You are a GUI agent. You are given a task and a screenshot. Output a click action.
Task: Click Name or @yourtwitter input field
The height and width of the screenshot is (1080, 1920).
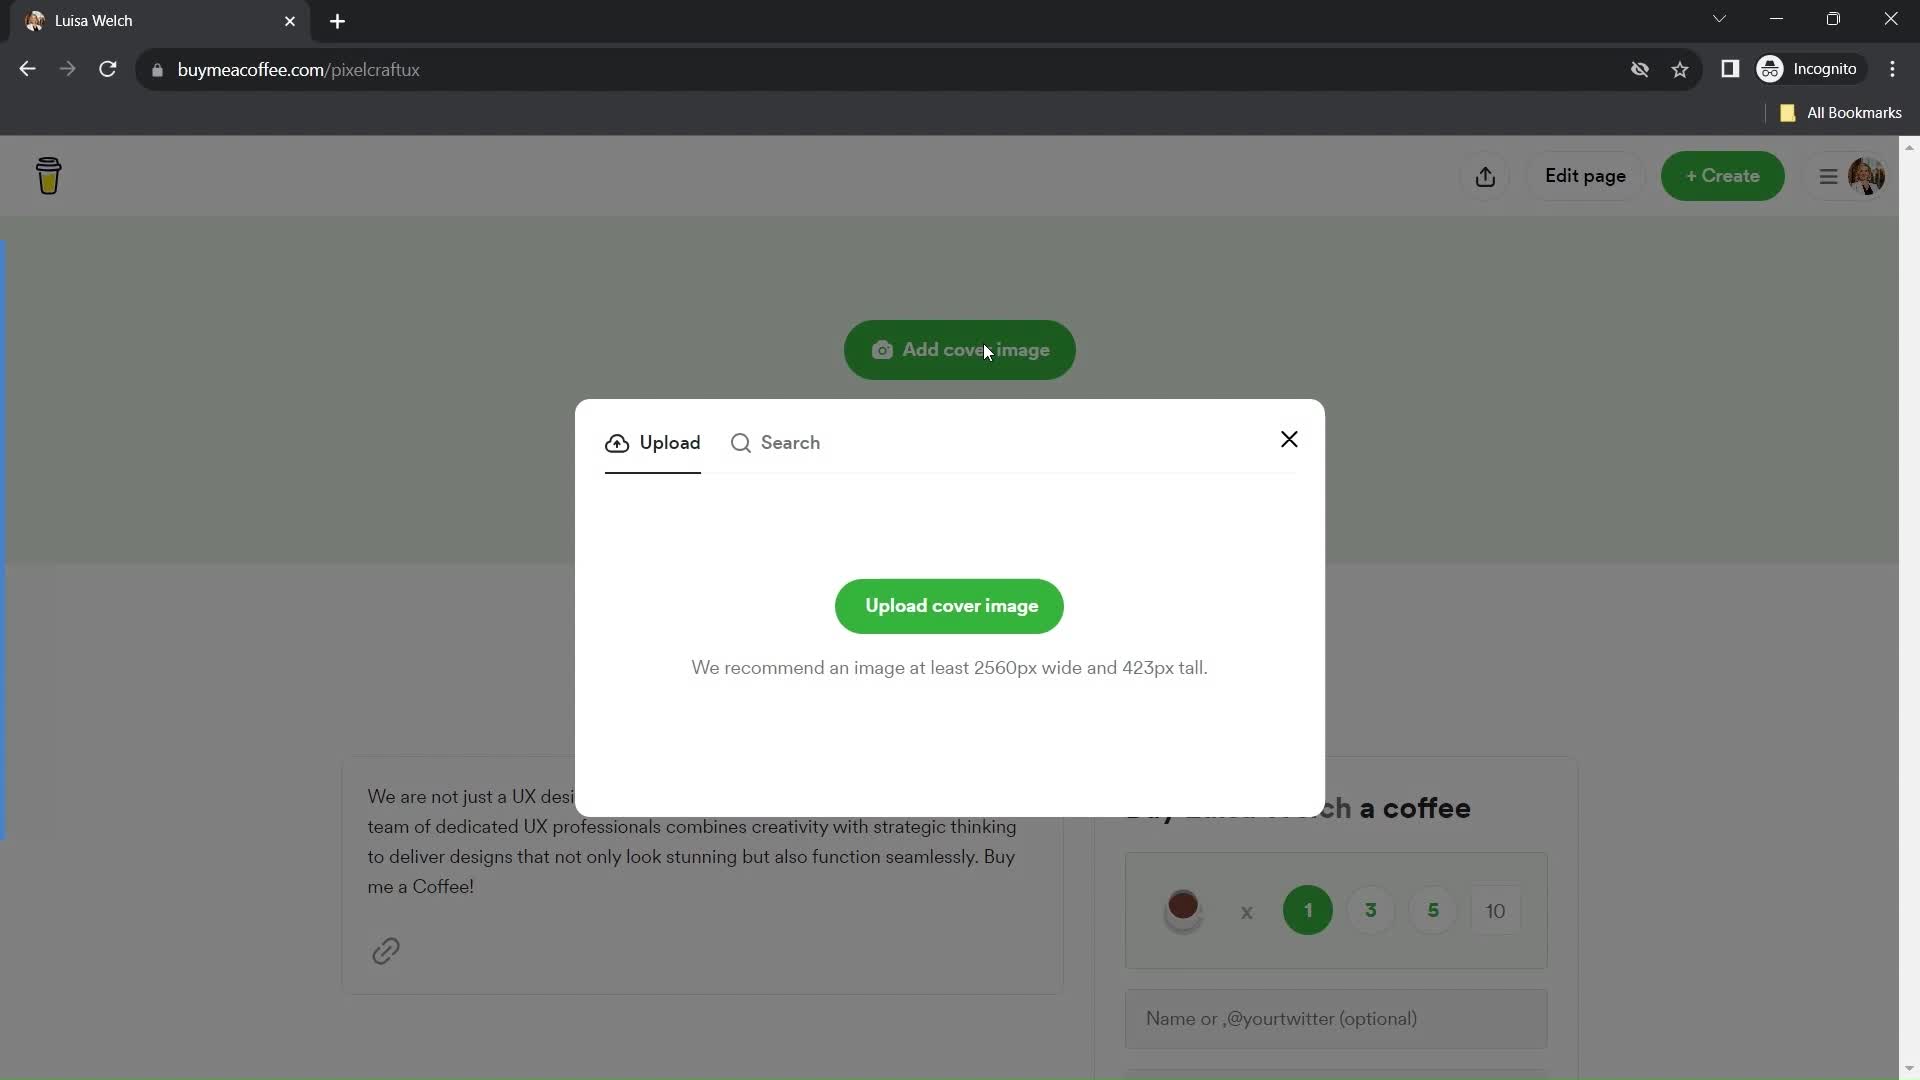pyautogui.click(x=1337, y=1018)
